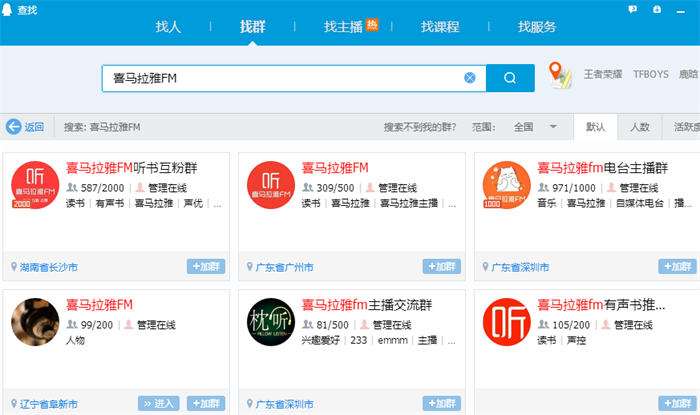Clear the search box text
This screenshot has width=700, height=415.
click(470, 78)
